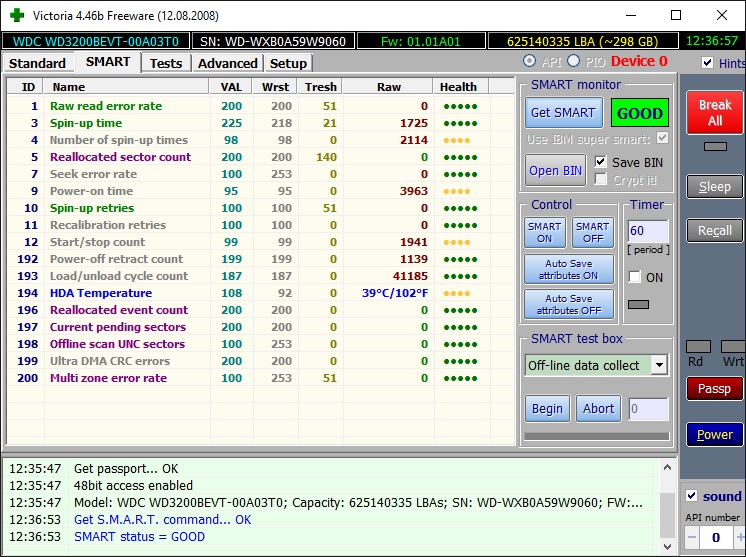Decrease the API number with minus

(x=692, y=538)
